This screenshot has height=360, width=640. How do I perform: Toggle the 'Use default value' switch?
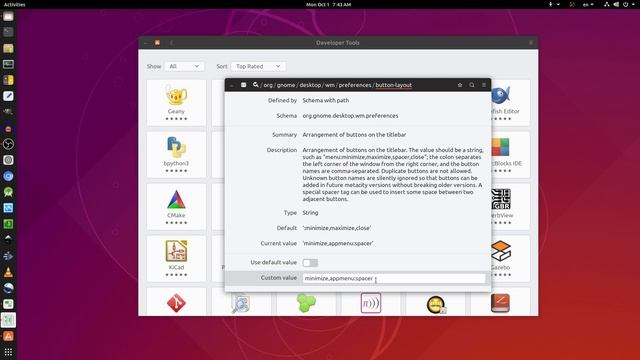pyautogui.click(x=310, y=262)
